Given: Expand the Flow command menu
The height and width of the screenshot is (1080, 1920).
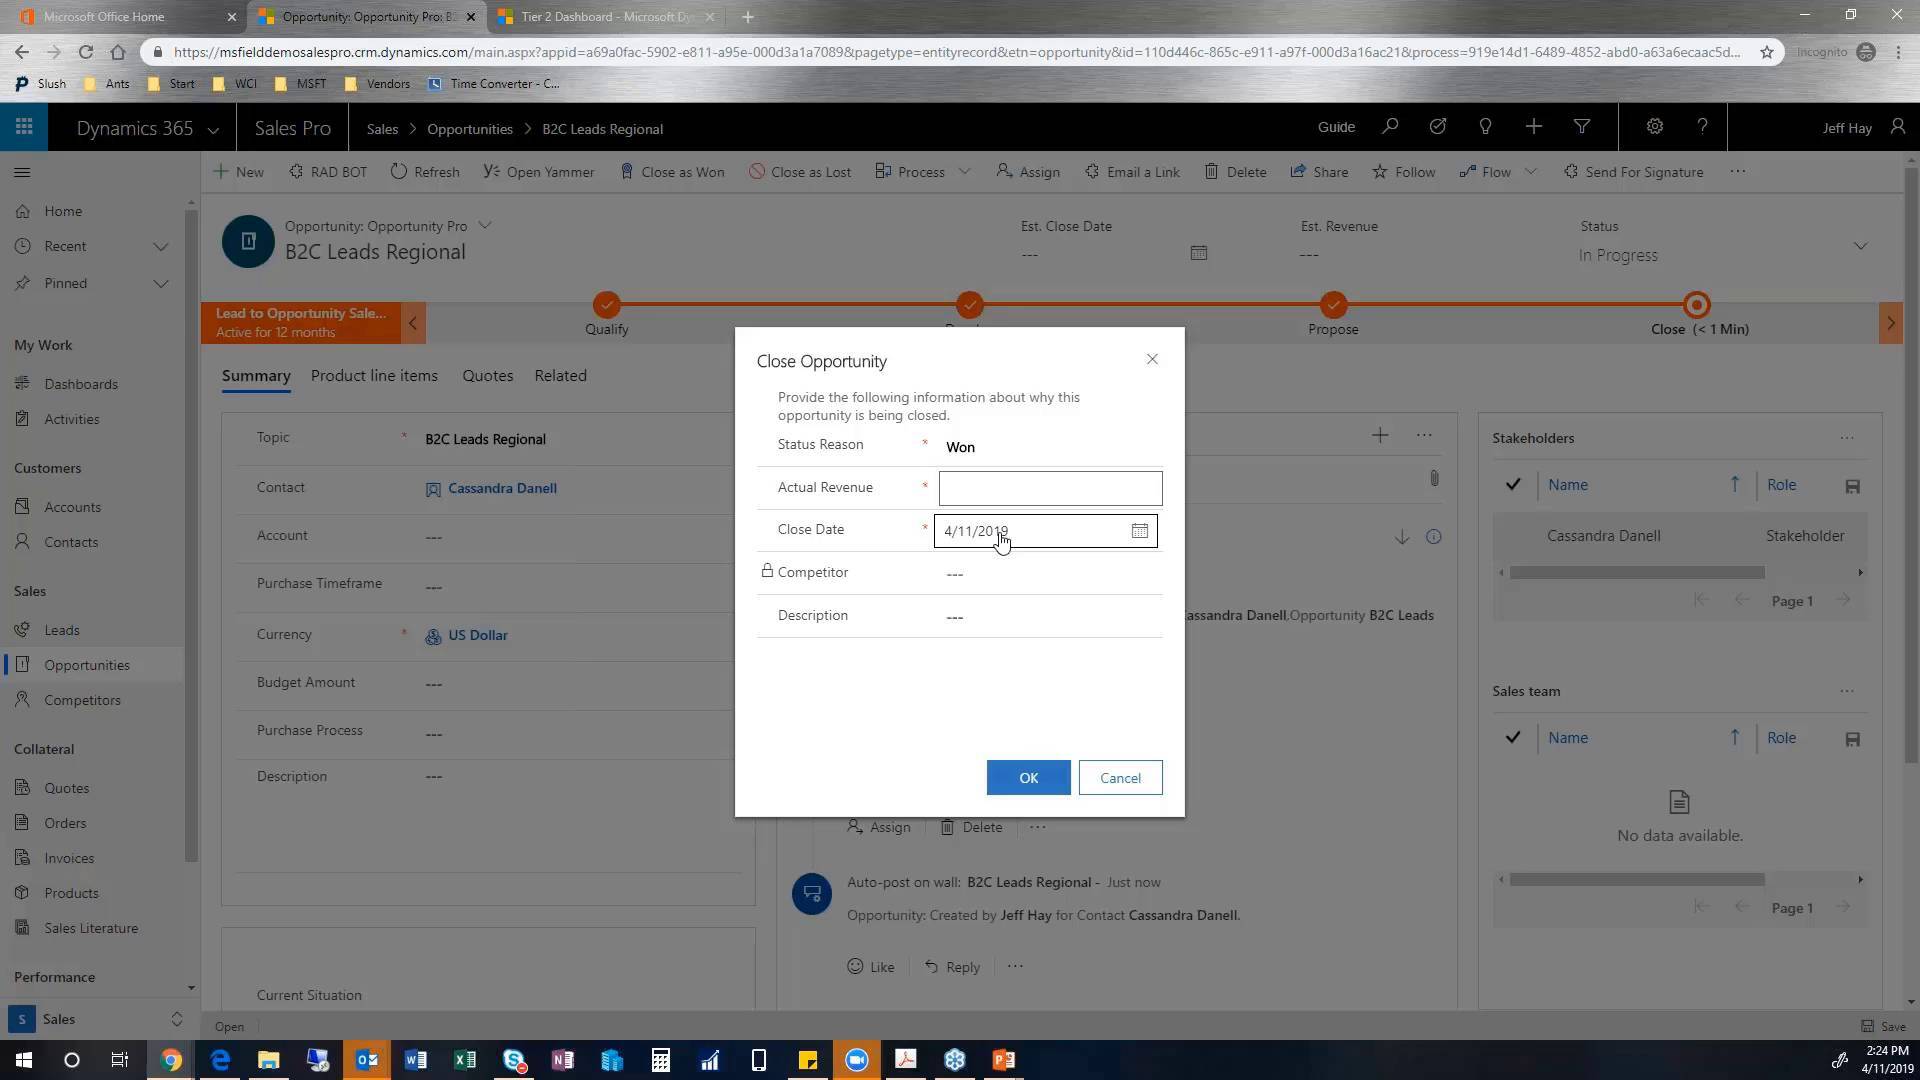Looking at the screenshot, I should coord(1531,171).
